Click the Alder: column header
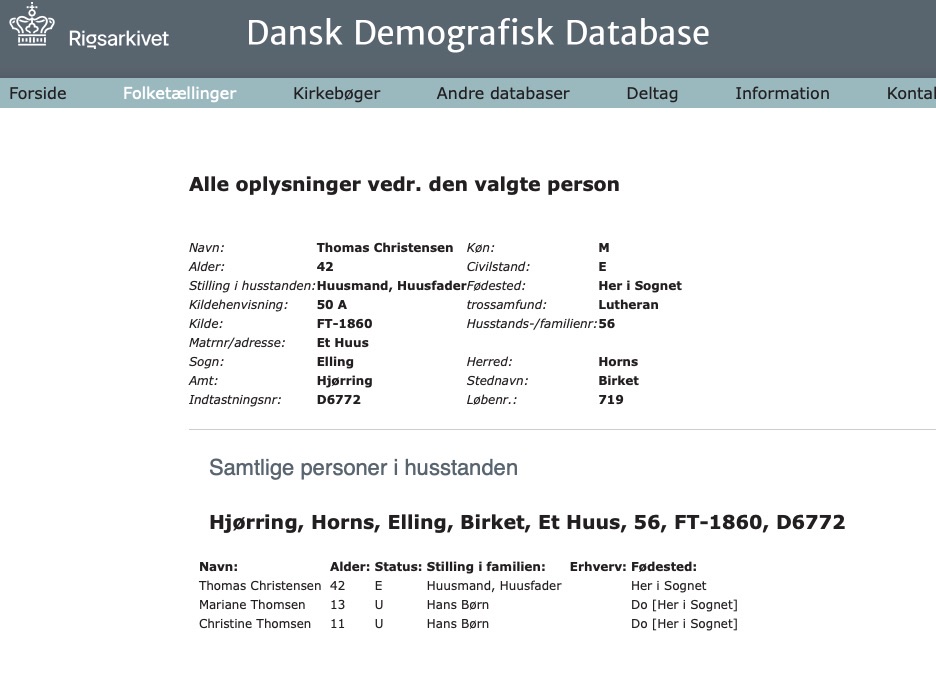 point(350,567)
